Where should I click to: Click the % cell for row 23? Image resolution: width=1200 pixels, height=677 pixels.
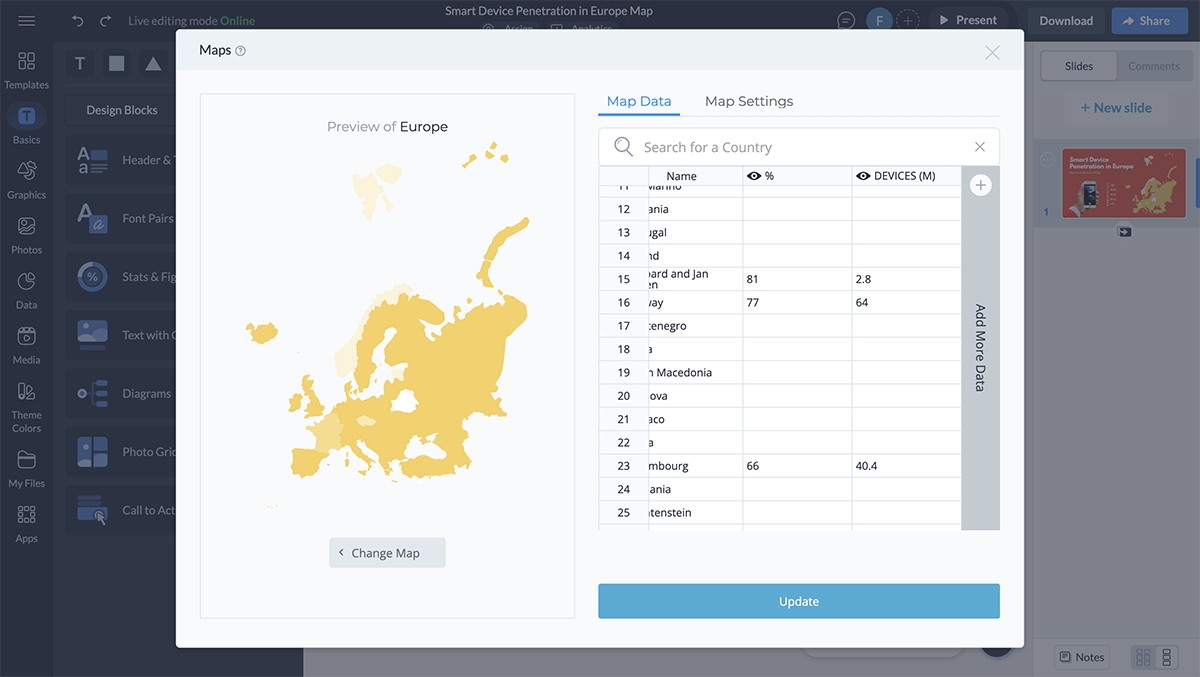coord(797,466)
